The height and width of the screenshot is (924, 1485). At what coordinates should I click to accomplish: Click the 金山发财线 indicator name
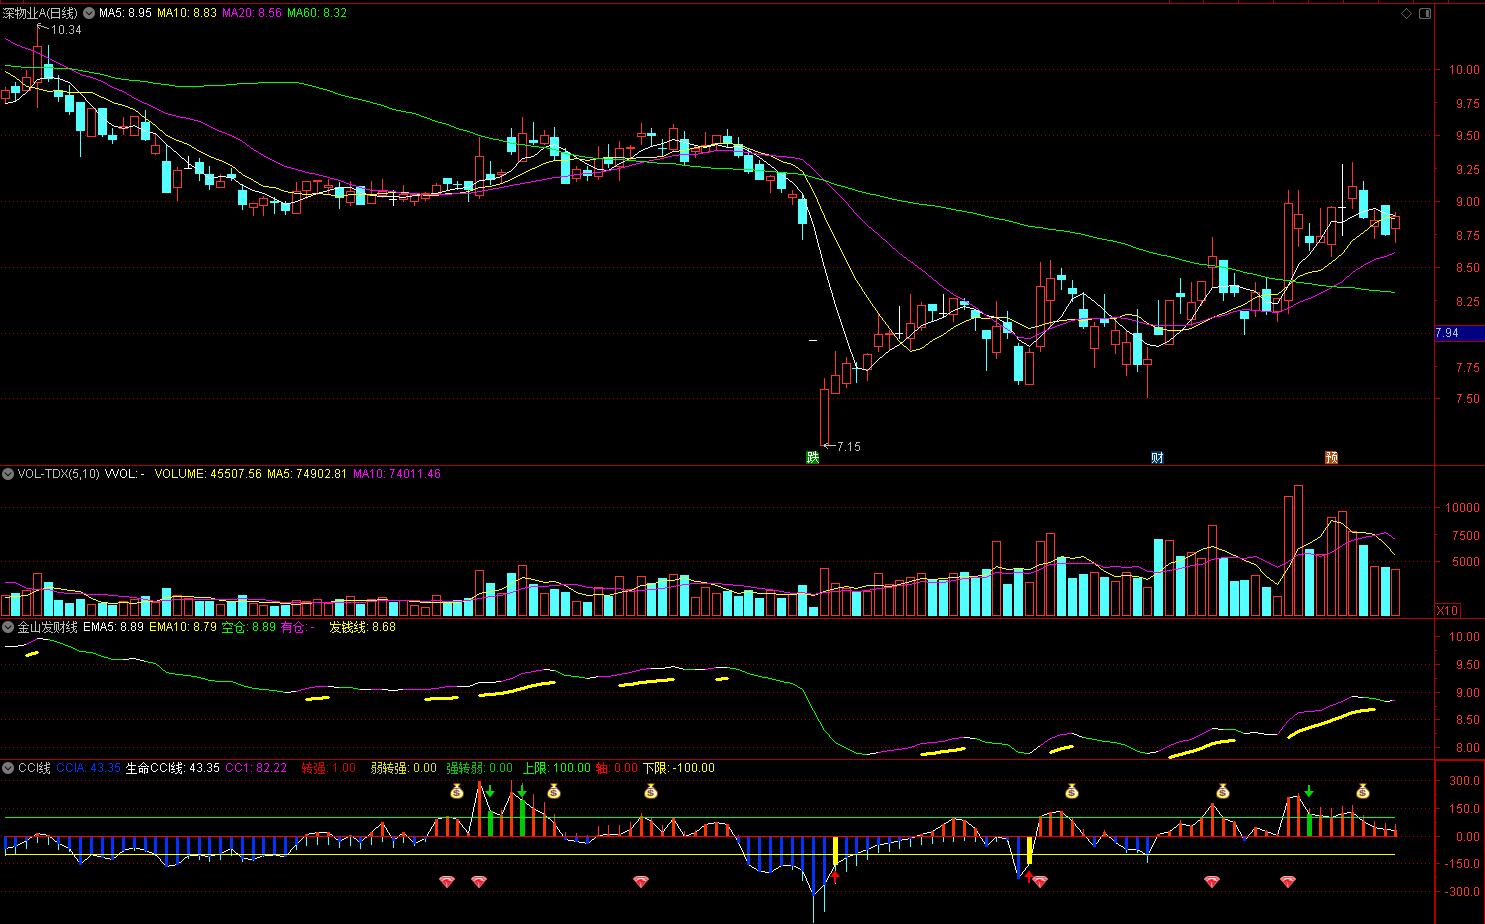[x=47, y=627]
